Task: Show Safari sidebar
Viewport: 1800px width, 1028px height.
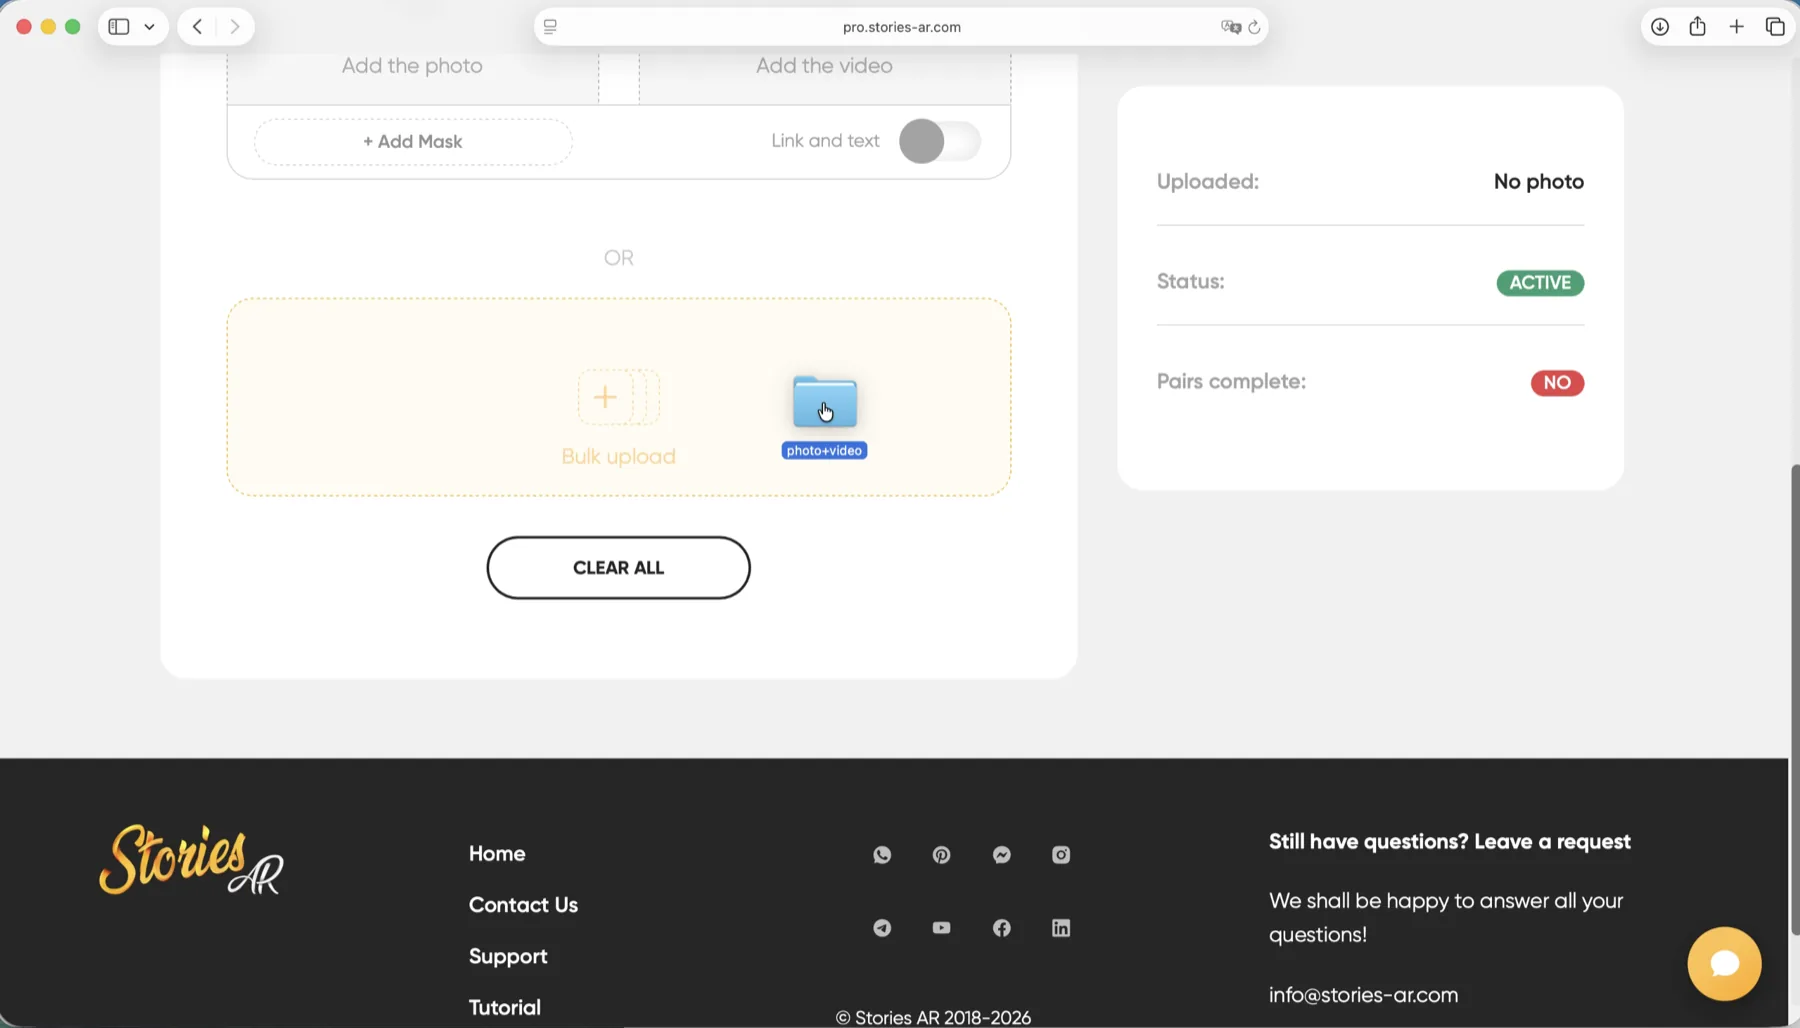Action: 119,27
